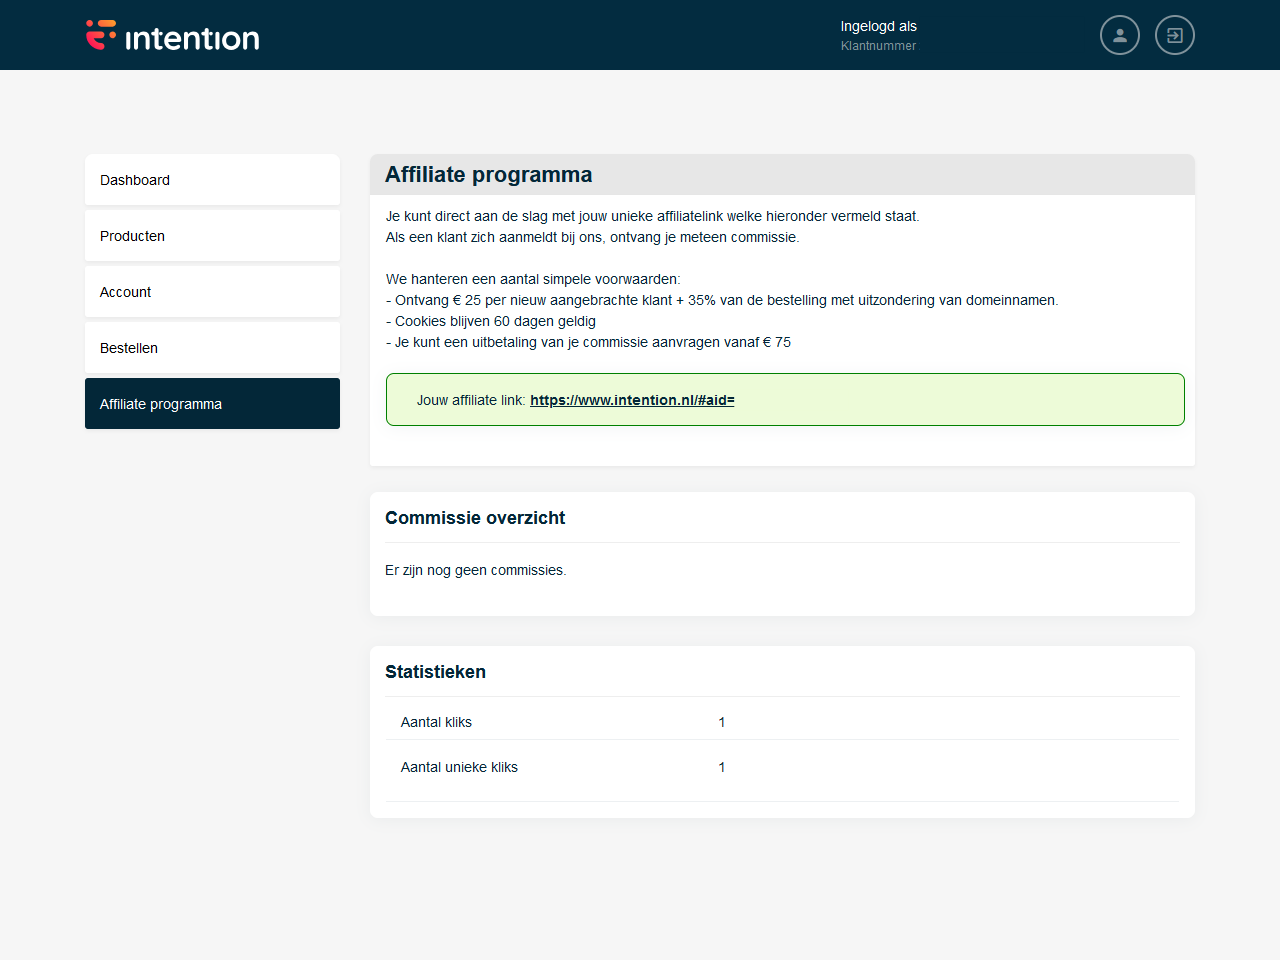This screenshot has width=1280, height=960.
Task: Open Bestellen in the sidebar
Action: click(x=212, y=348)
